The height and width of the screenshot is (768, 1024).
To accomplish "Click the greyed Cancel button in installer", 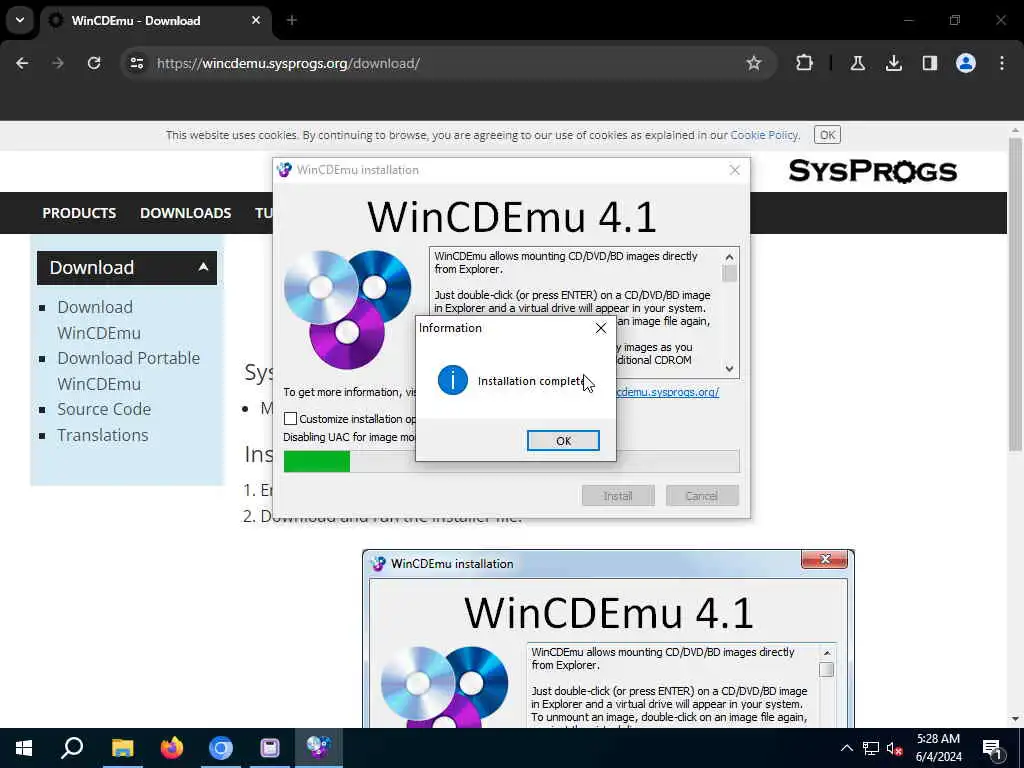I will pyautogui.click(x=702, y=496).
